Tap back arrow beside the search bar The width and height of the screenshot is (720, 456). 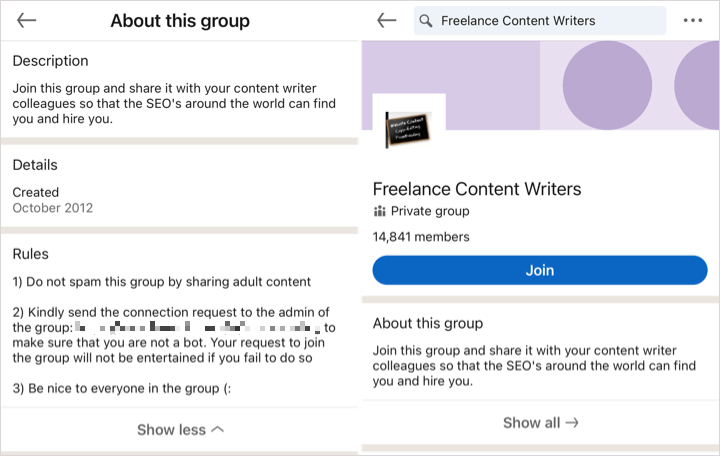coord(386,21)
